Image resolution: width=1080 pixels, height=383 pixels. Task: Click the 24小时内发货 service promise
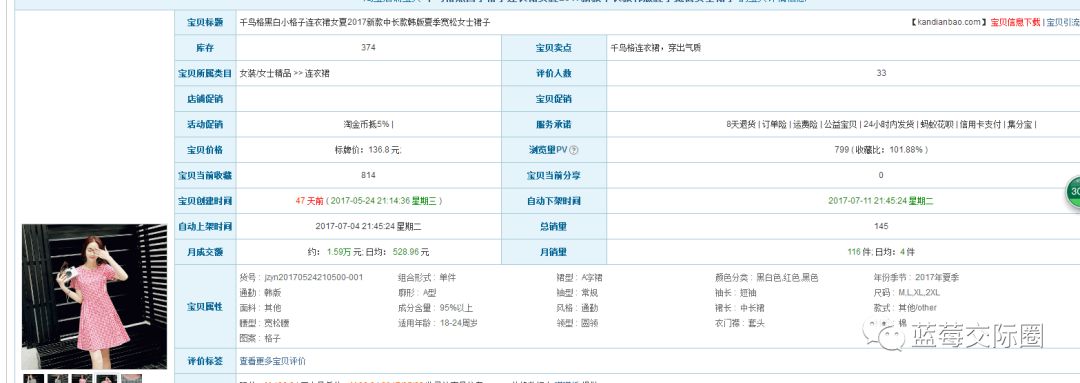click(889, 125)
